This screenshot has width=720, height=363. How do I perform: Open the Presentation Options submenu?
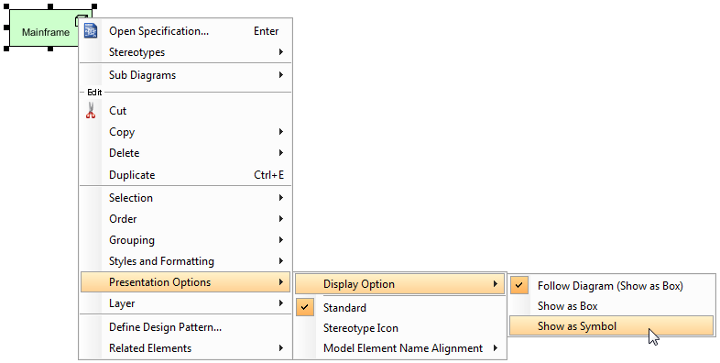coord(186,282)
